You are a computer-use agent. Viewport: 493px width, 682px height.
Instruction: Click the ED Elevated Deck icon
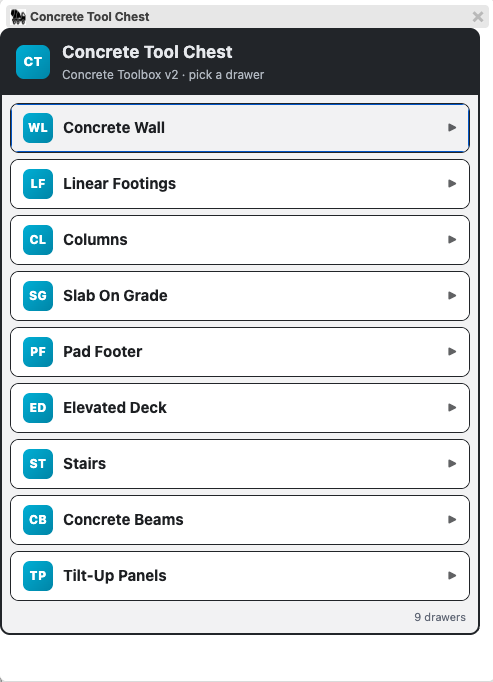point(38,408)
